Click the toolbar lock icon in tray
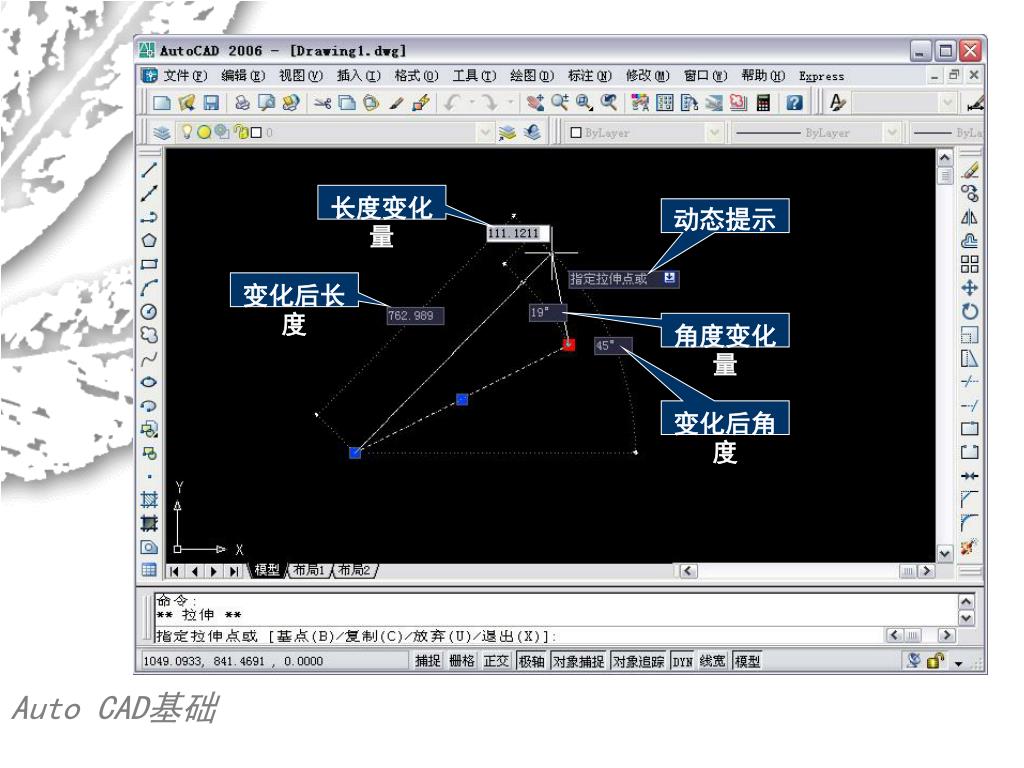The height and width of the screenshot is (768, 1024). click(935, 661)
